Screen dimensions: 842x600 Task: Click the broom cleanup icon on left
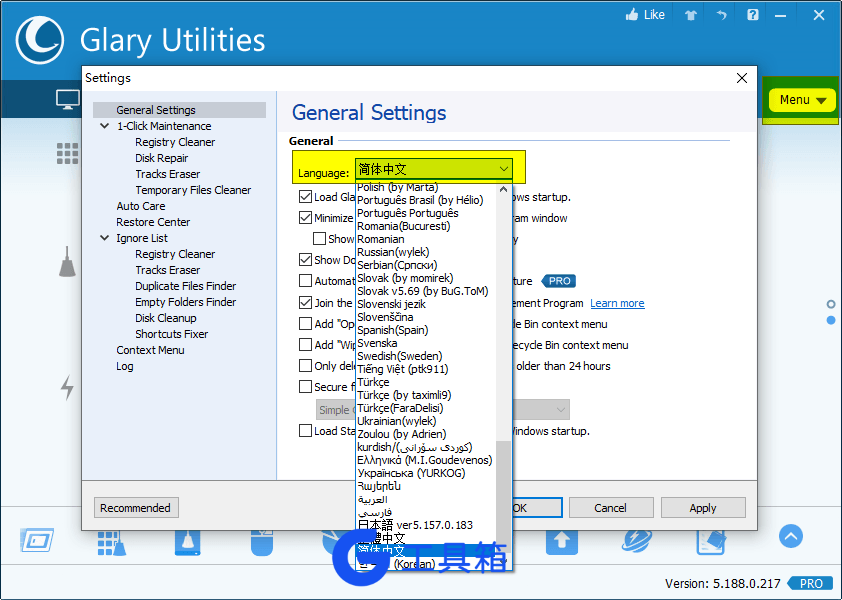tap(67, 262)
